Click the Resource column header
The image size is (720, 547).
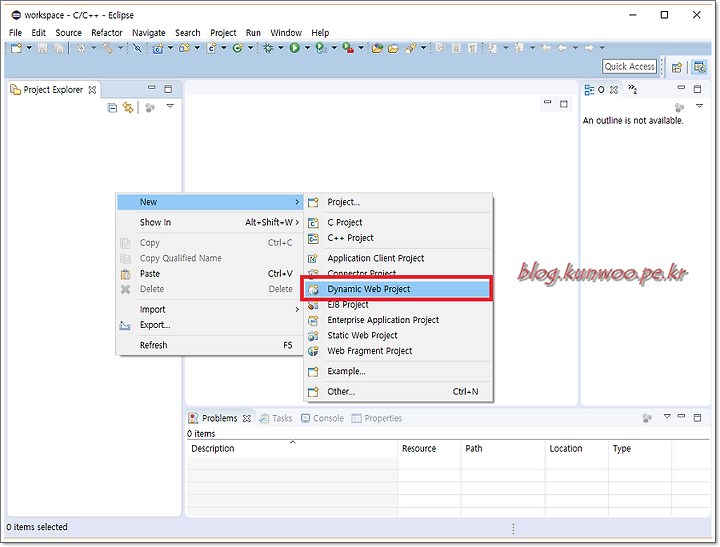click(x=429, y=448)
